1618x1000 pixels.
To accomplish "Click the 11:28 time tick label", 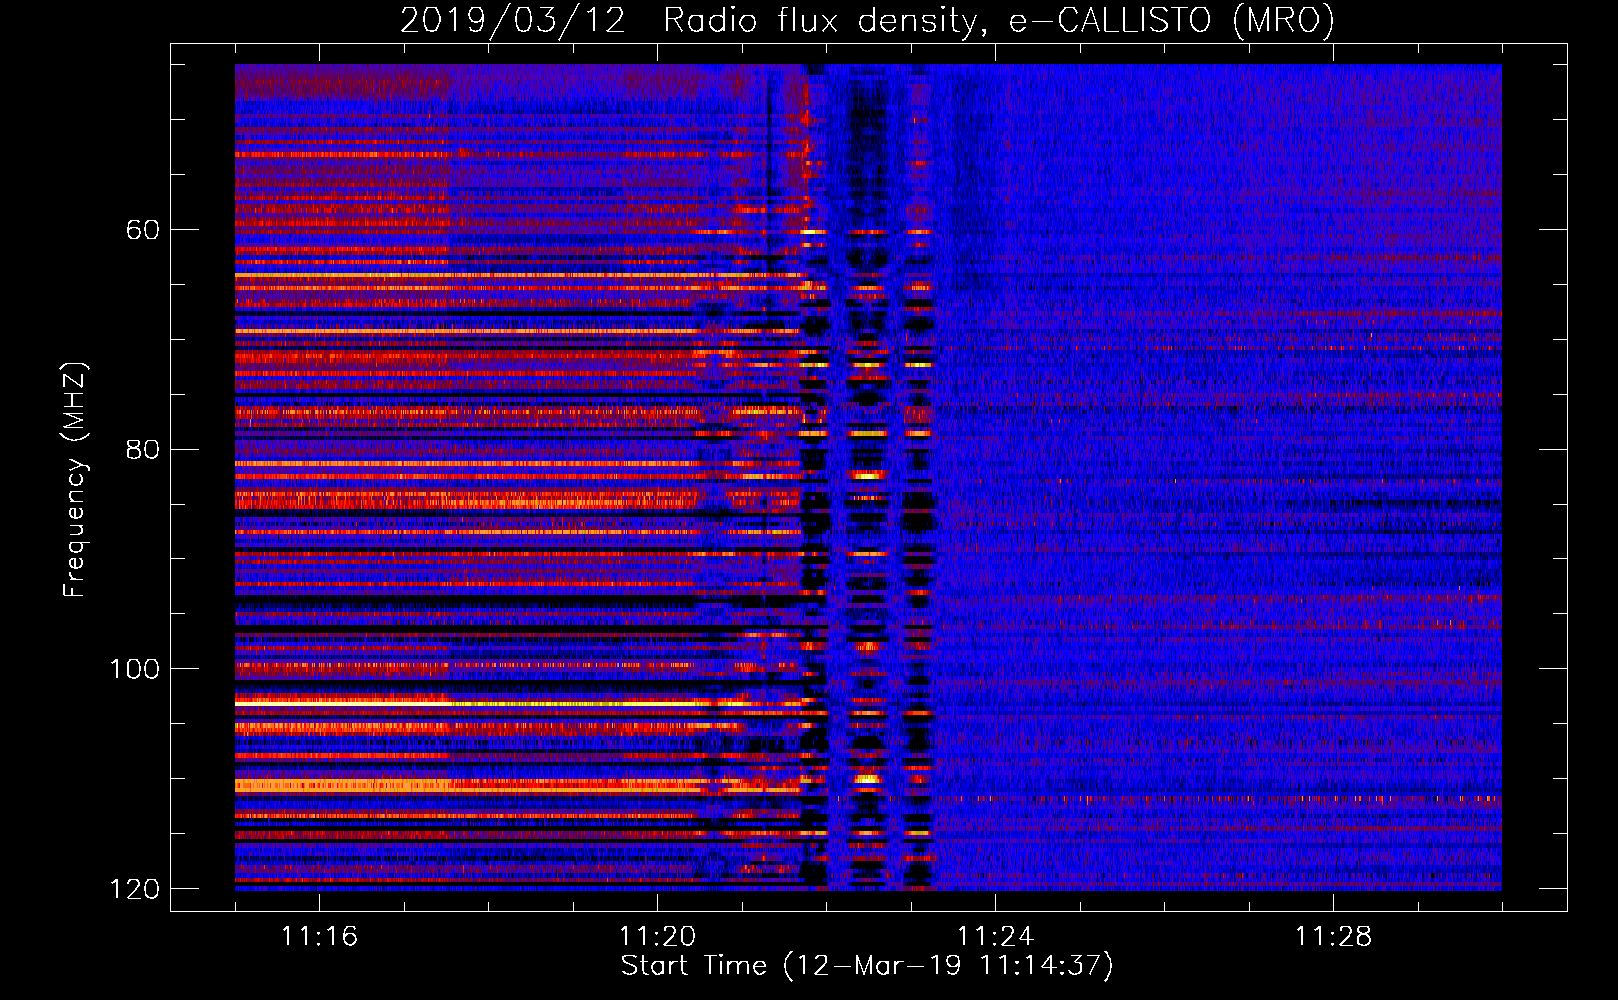I will pyautogui.click(x=1334, y=936).
